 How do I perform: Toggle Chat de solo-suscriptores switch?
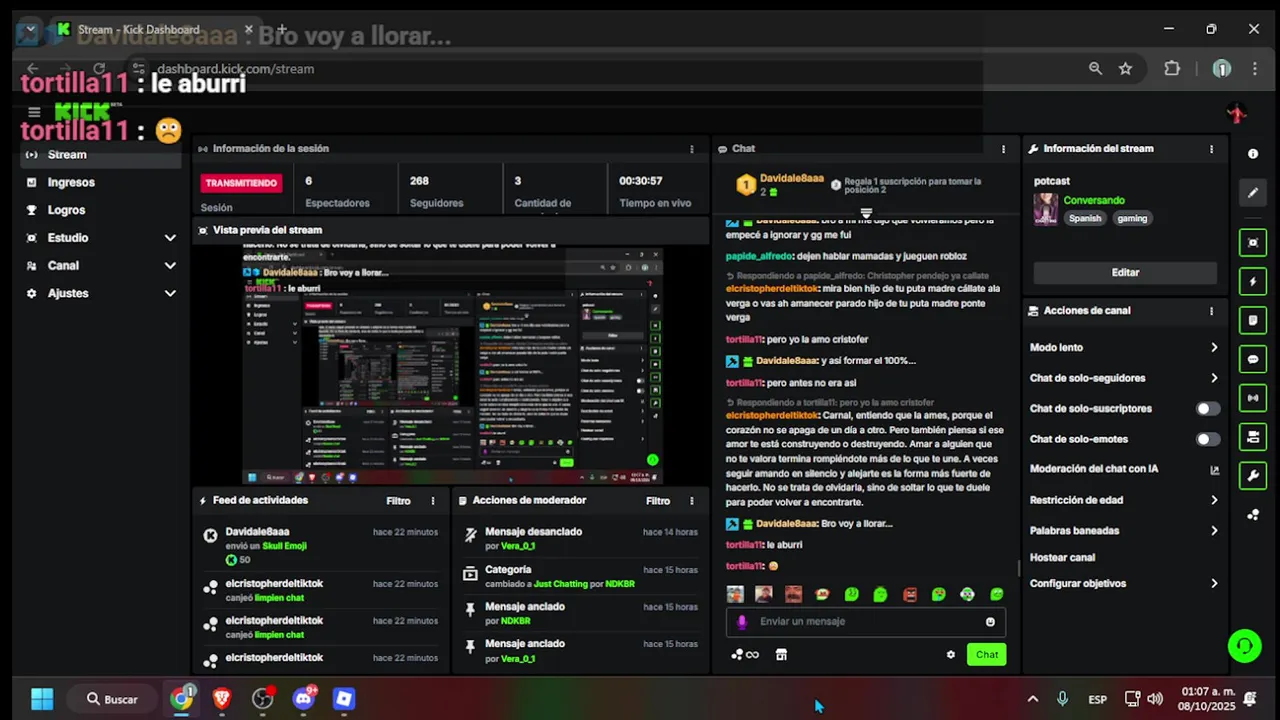[1208, 409]
